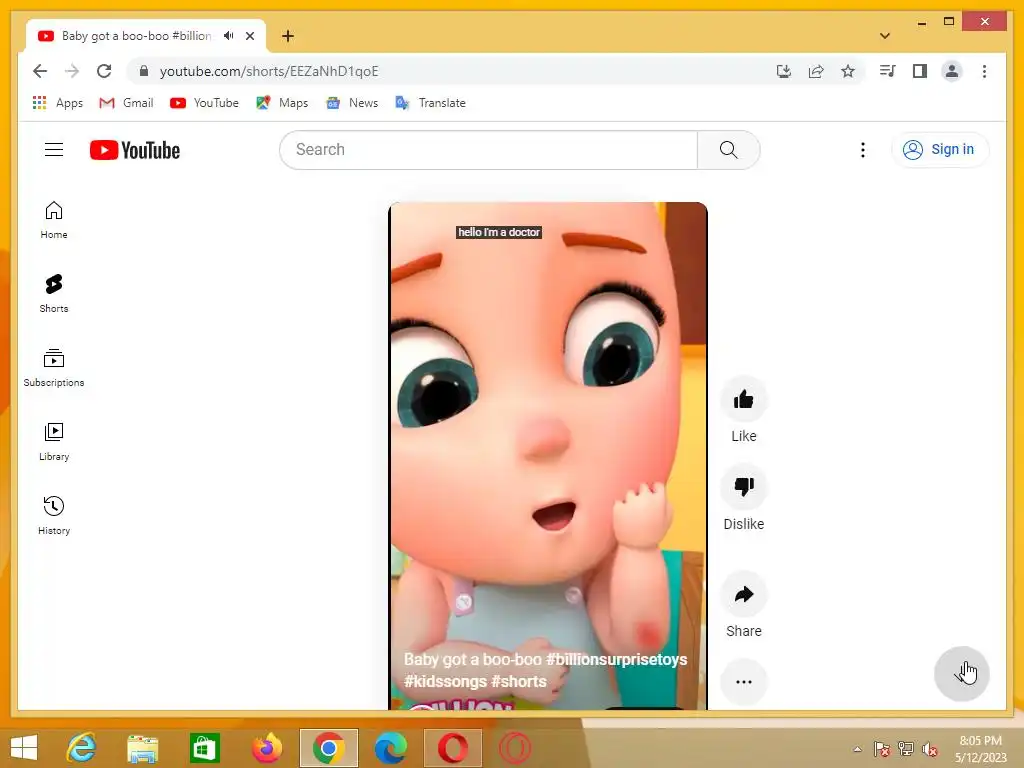Click the next video circular button
The width and height of the screenshot is (1024, 768).
click(962, 673)
